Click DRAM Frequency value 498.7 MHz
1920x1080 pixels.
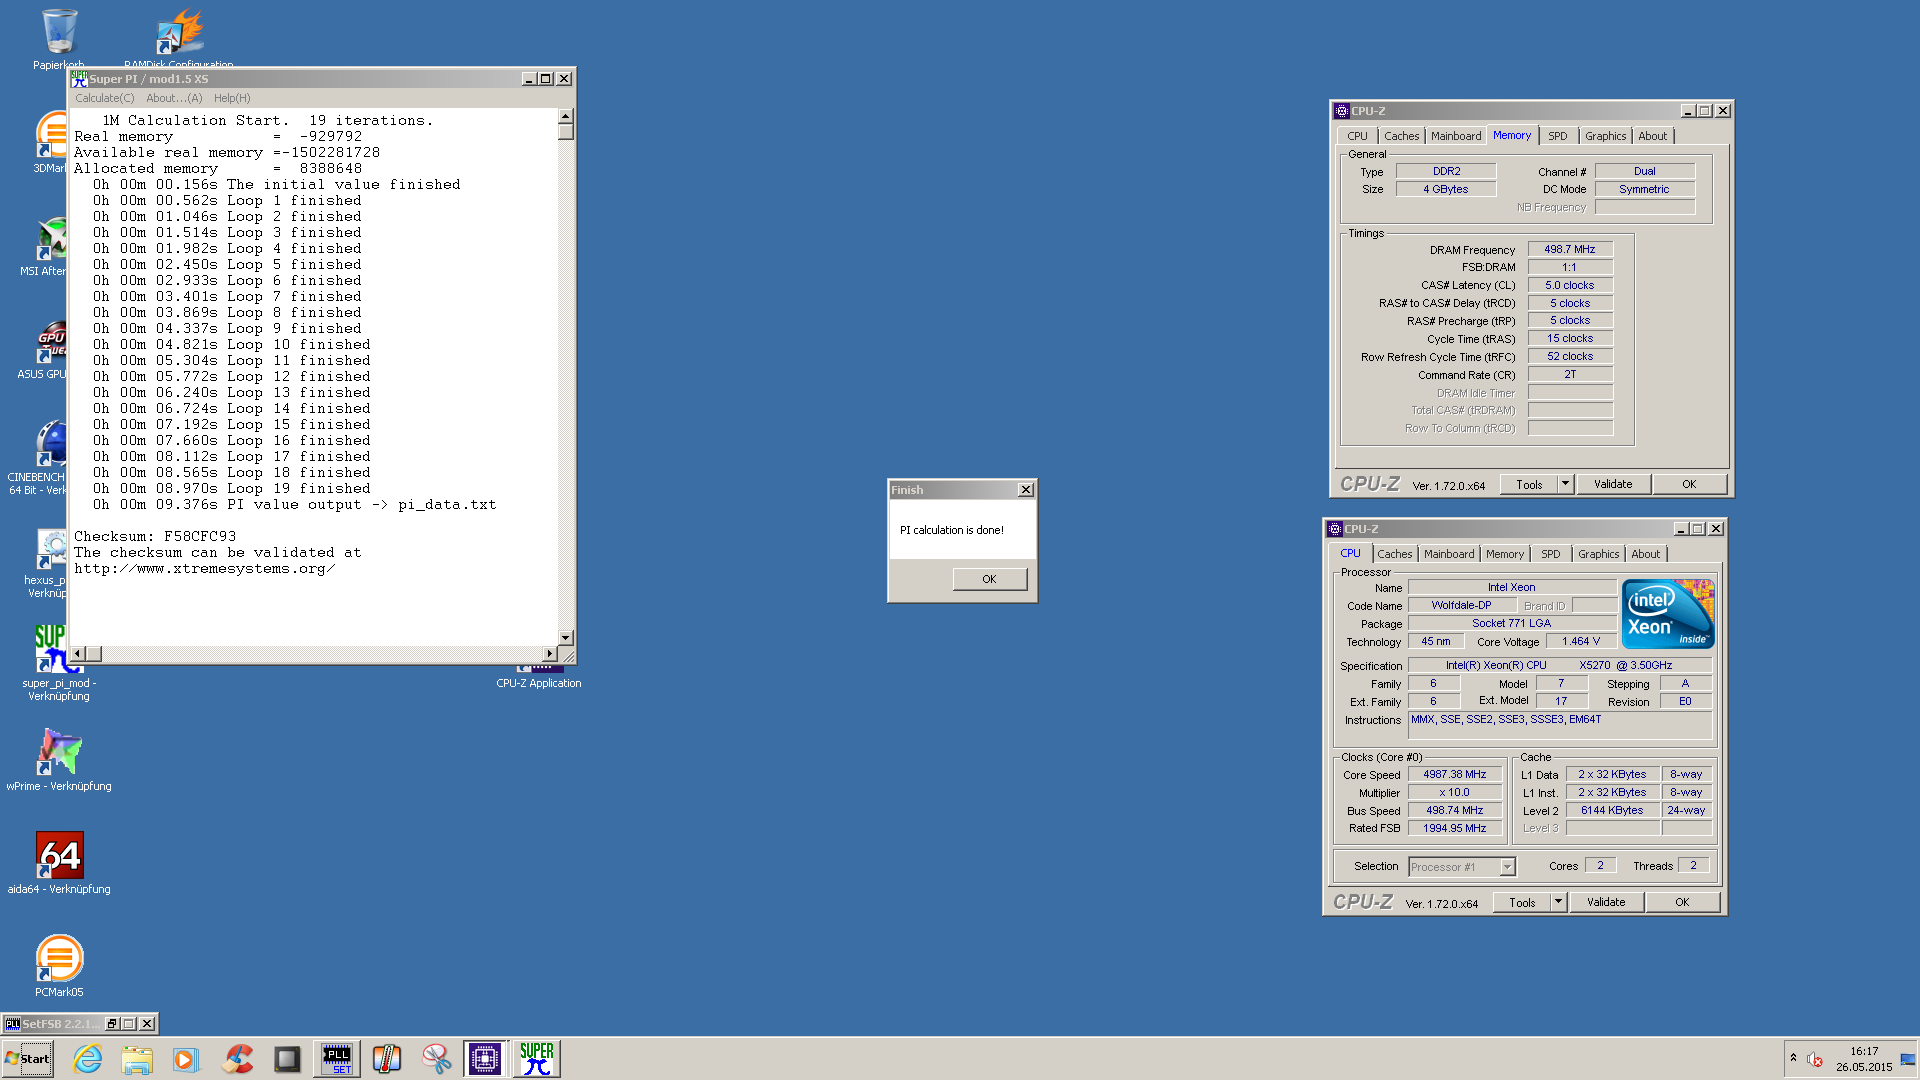tap(1570, 250)
